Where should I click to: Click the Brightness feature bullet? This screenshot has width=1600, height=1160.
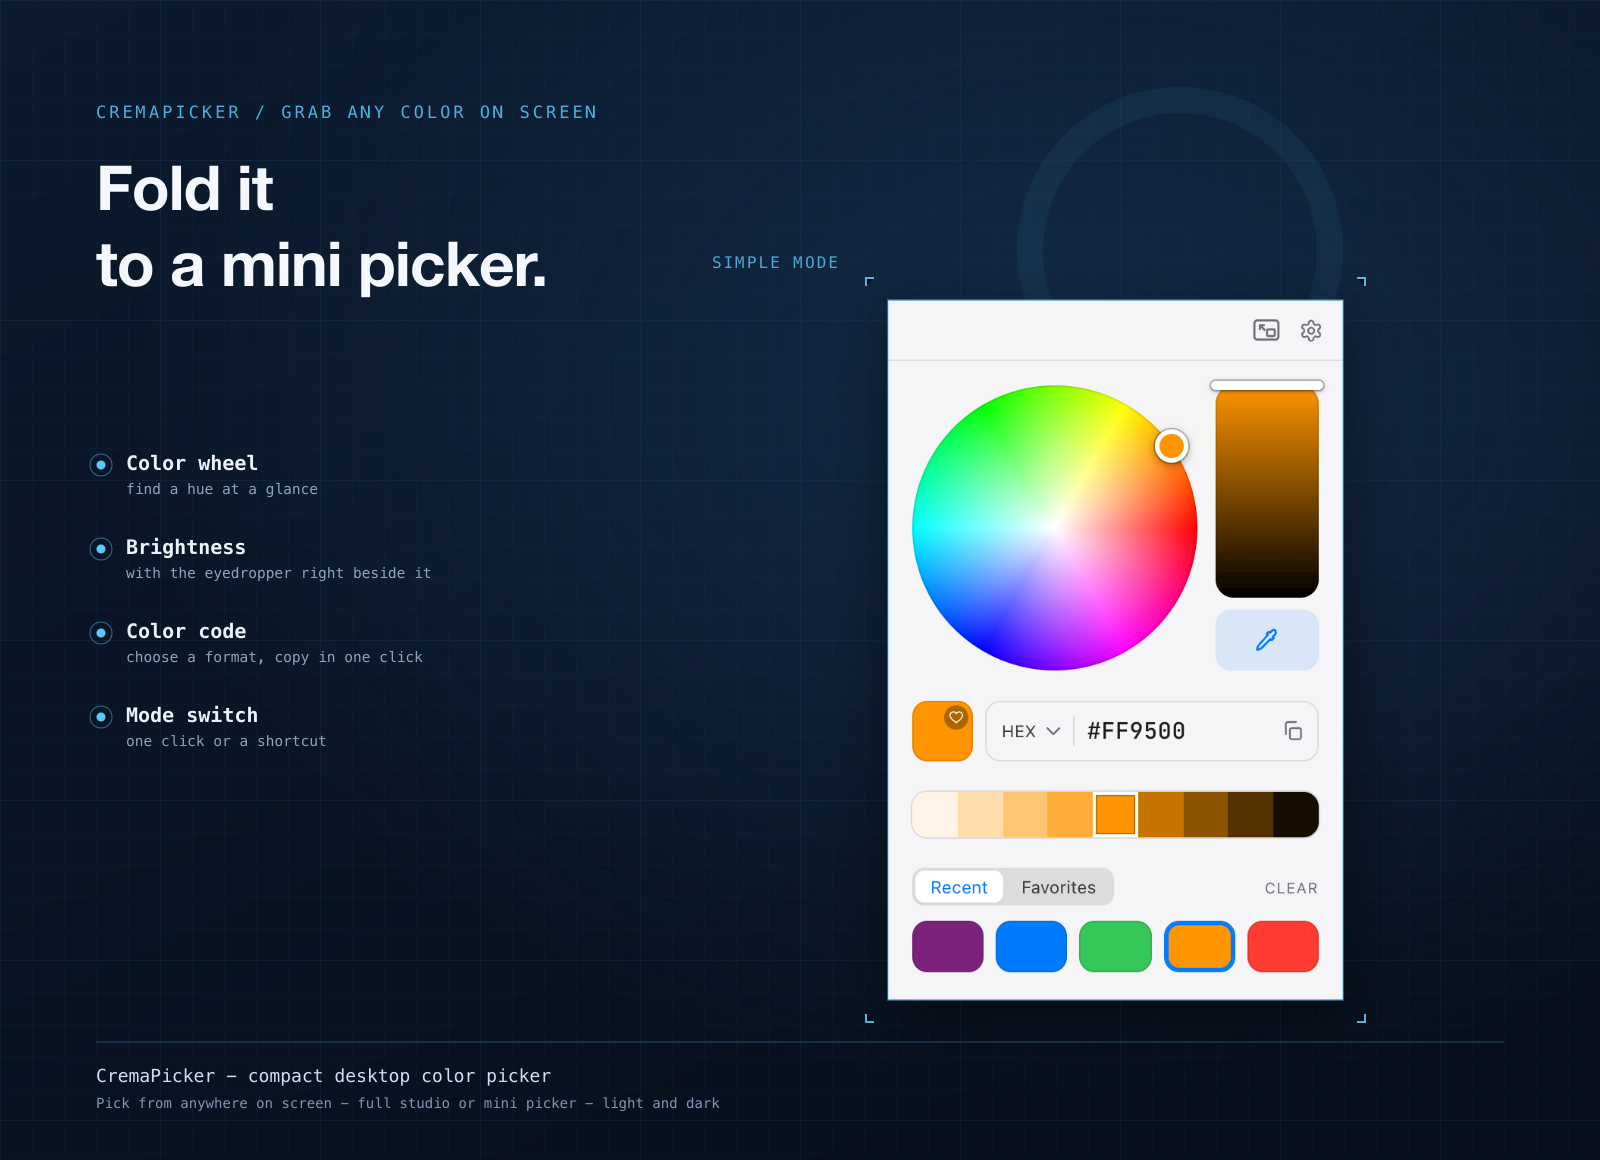tap(101, 548)
